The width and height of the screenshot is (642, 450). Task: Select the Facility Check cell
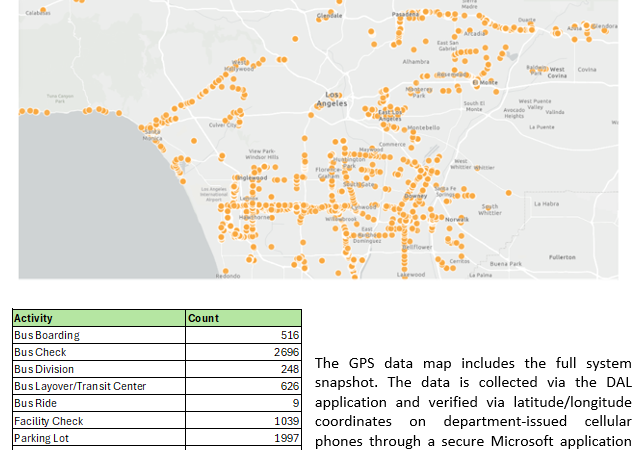coord(48,420)
